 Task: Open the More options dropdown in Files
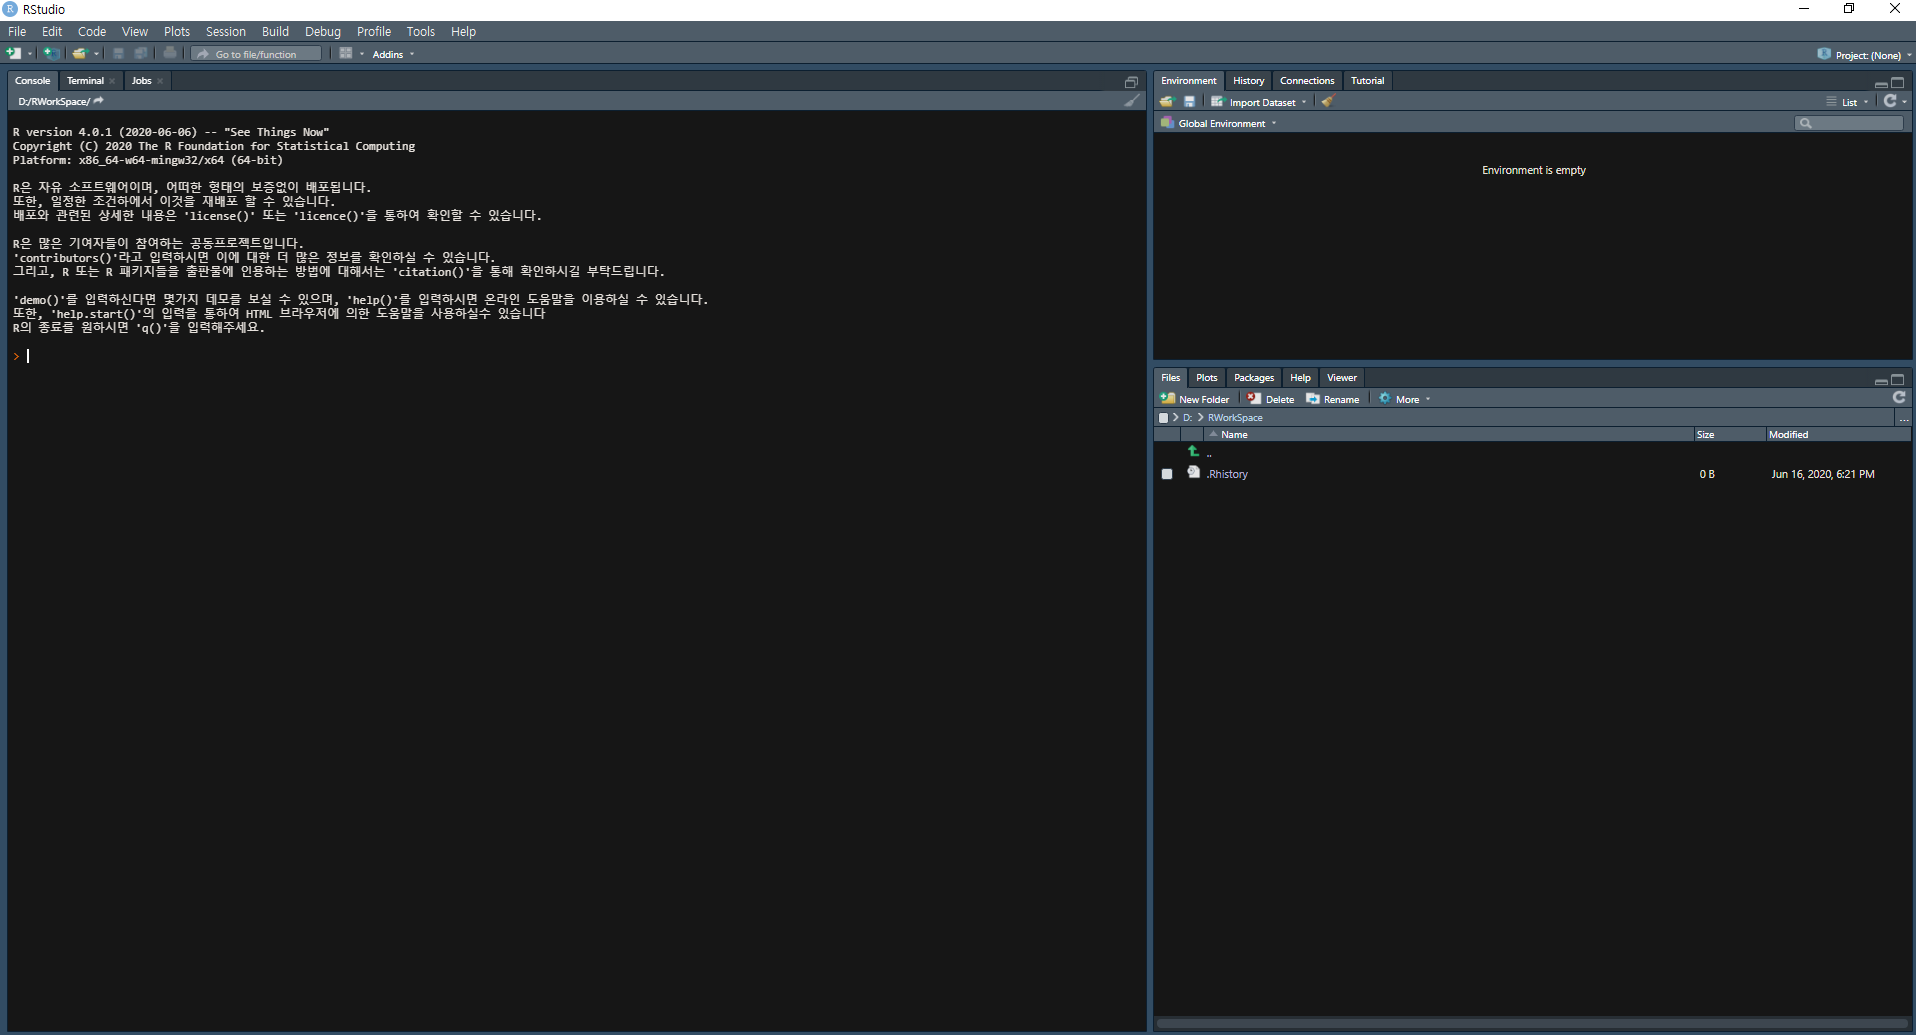tap(1405, 399)
